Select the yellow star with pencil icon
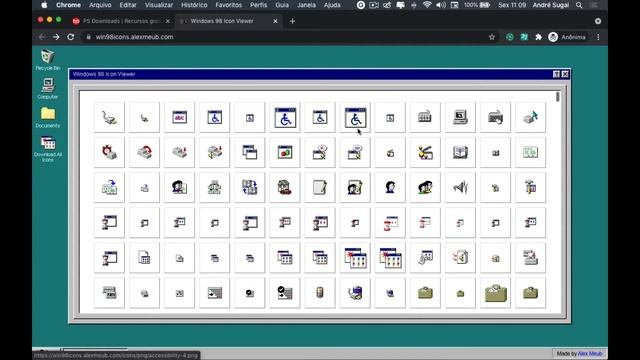This screenshot has width=640, height=360. tap(425, 153)
